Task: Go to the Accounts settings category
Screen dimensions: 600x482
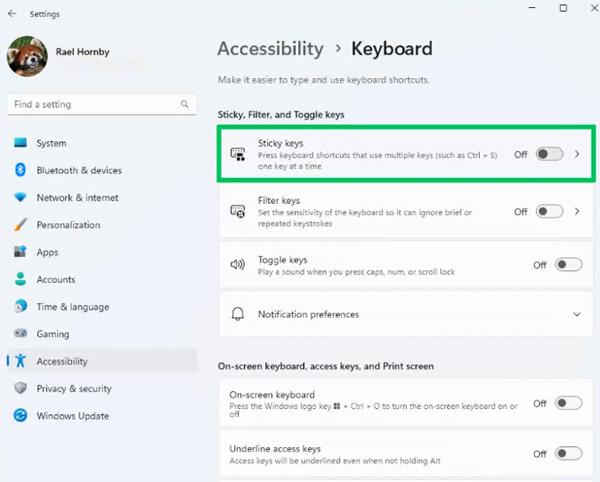Action: click(56, 280)
